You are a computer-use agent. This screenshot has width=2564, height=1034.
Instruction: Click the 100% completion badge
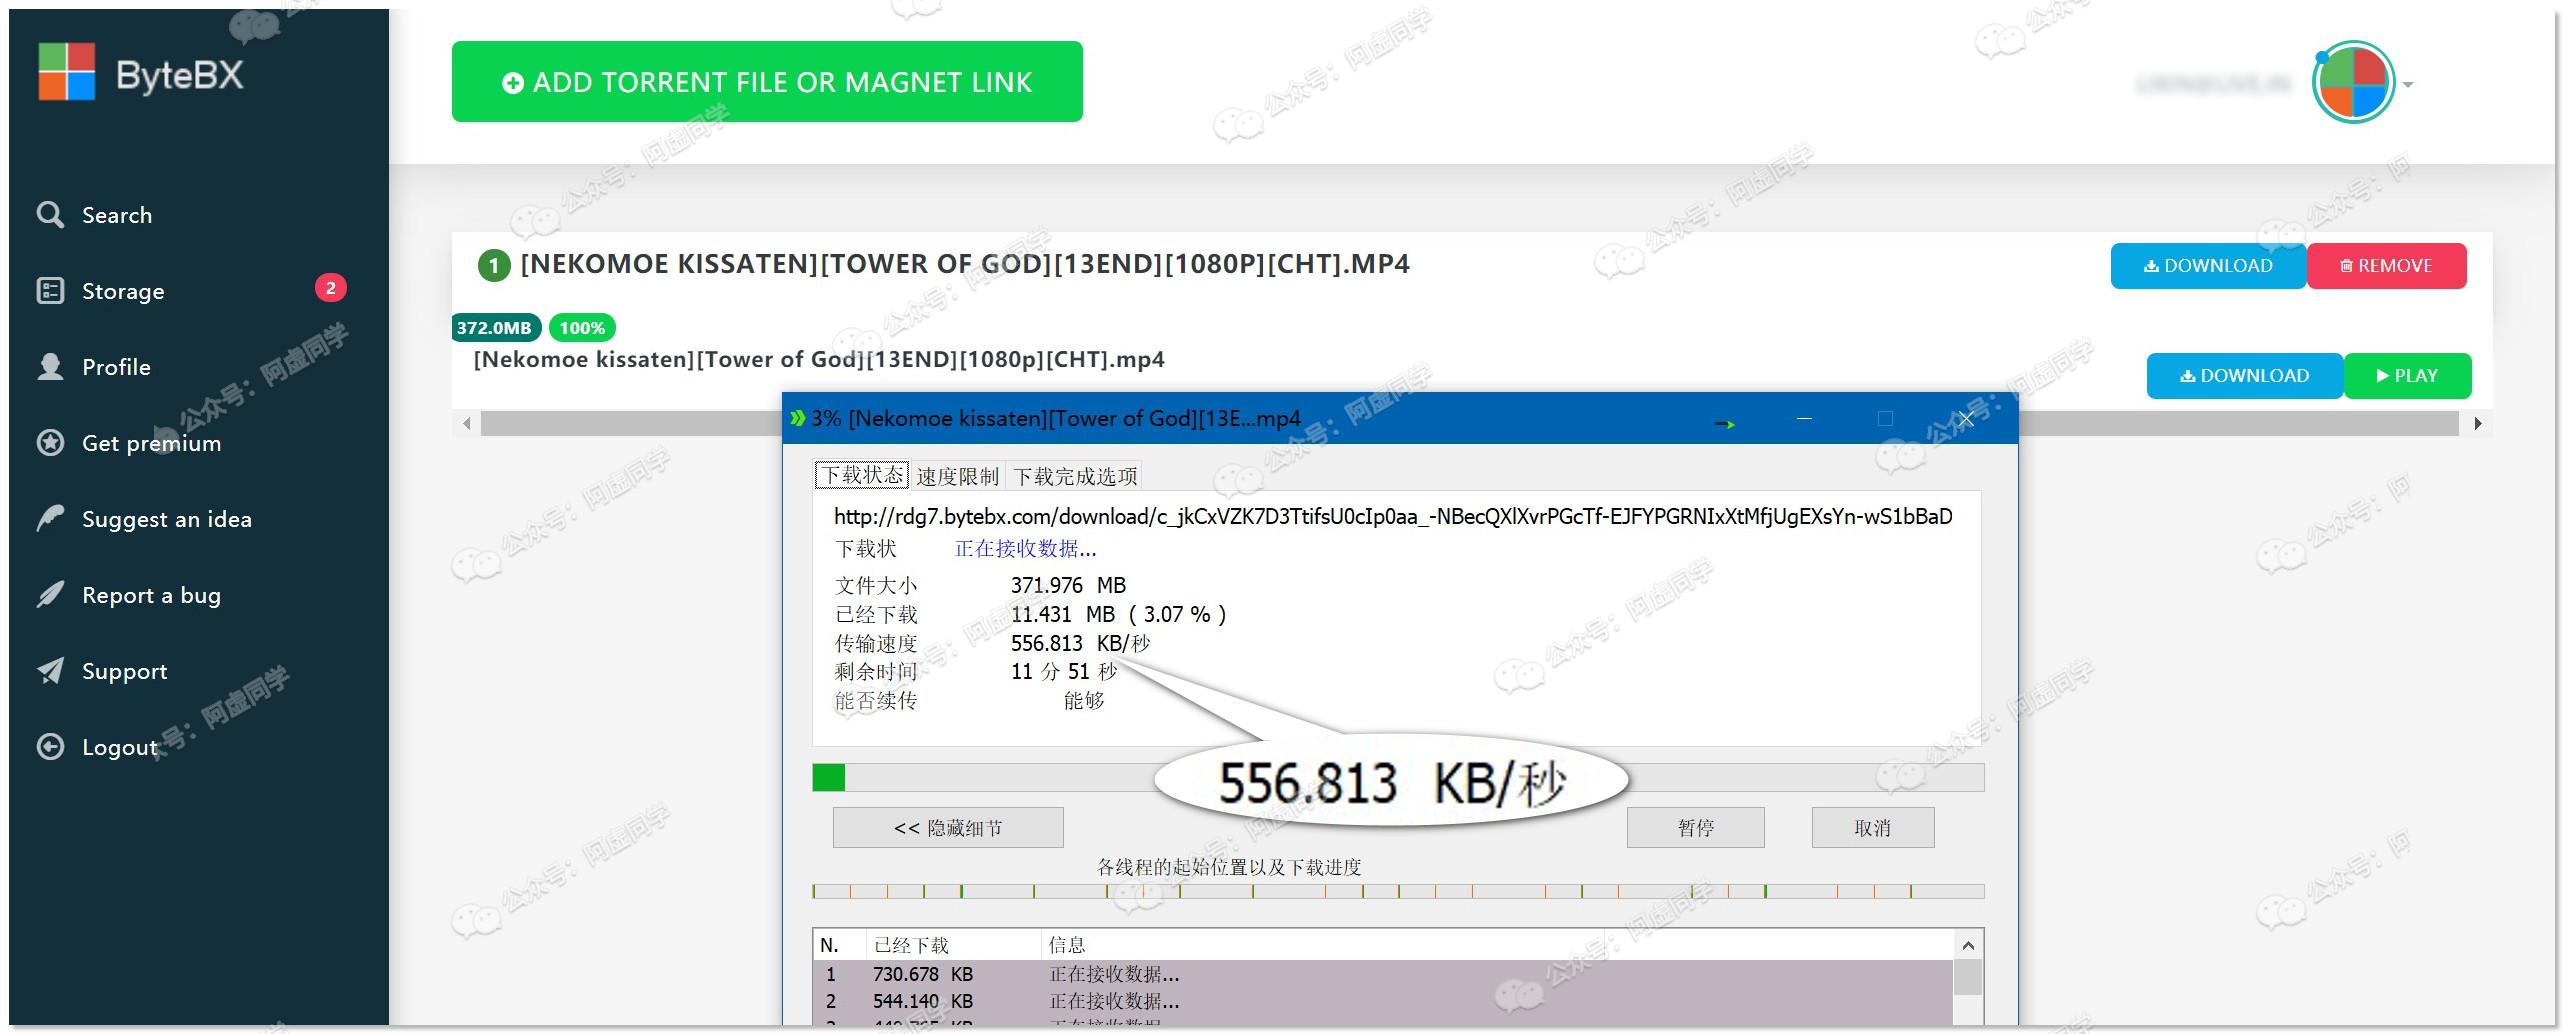coord(582,328)
